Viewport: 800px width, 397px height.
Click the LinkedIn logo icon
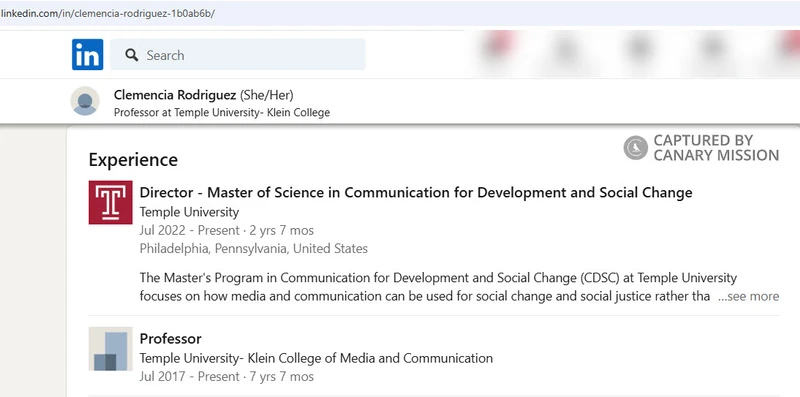(x=87, y=55)
